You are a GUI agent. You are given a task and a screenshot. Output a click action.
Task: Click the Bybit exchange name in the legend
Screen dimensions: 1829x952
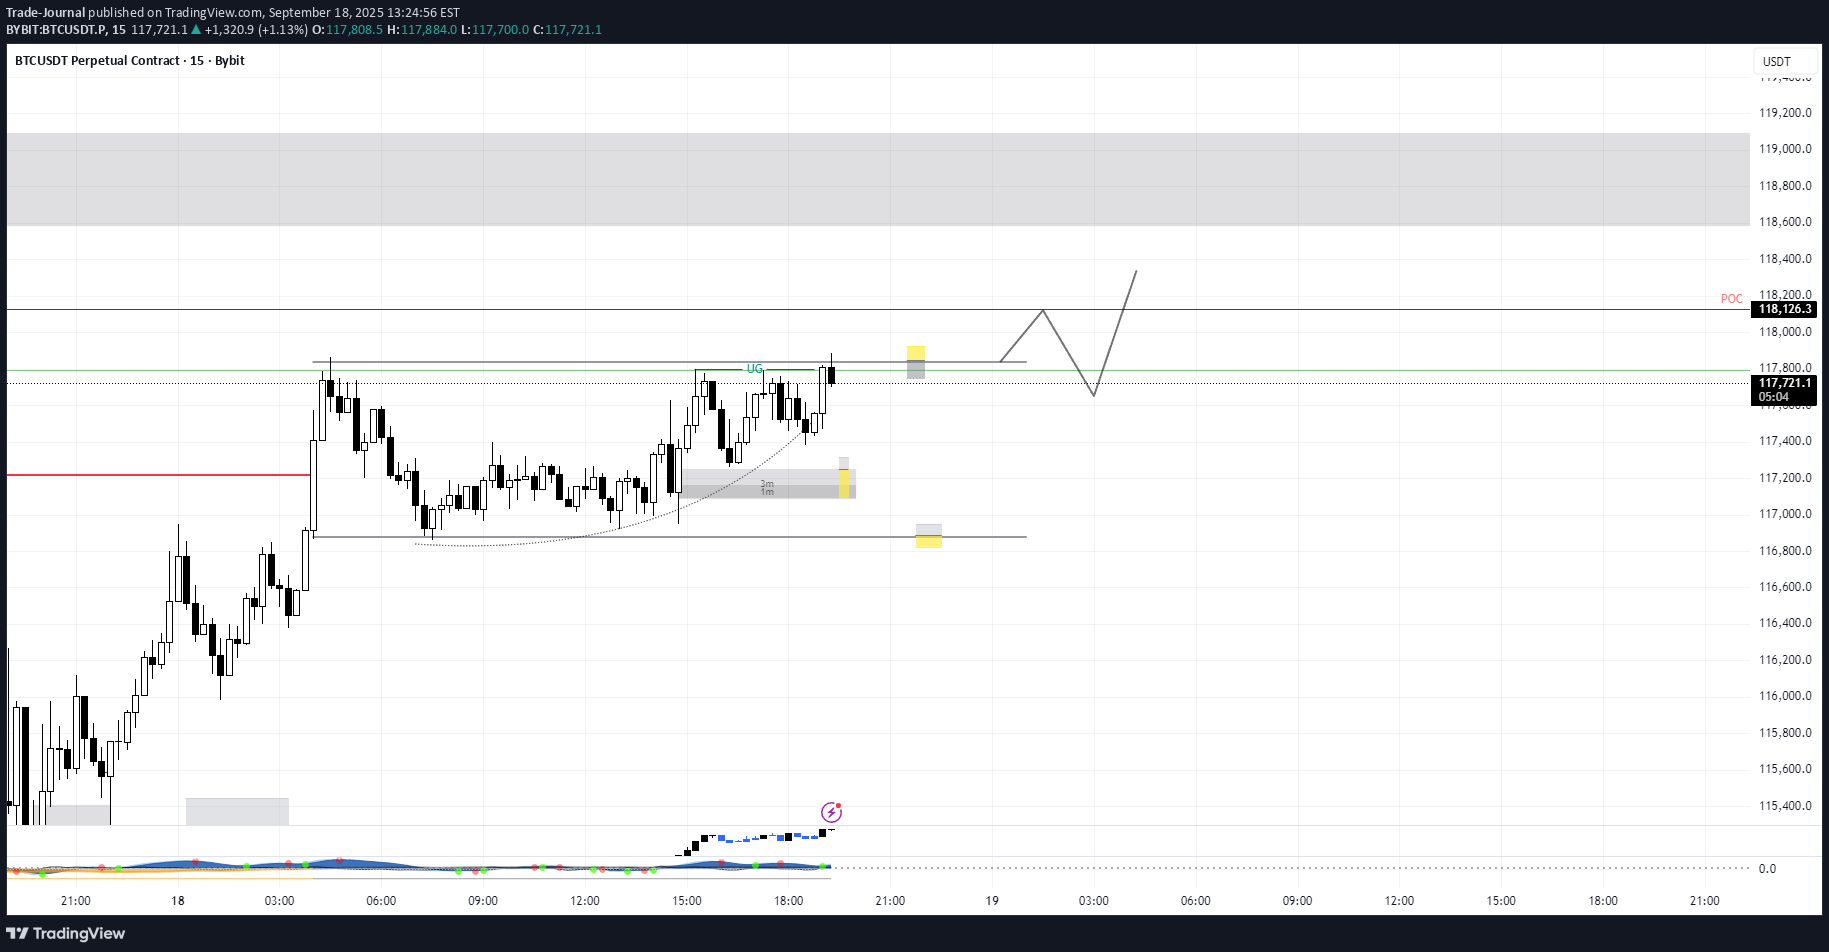tap(230, 60)
